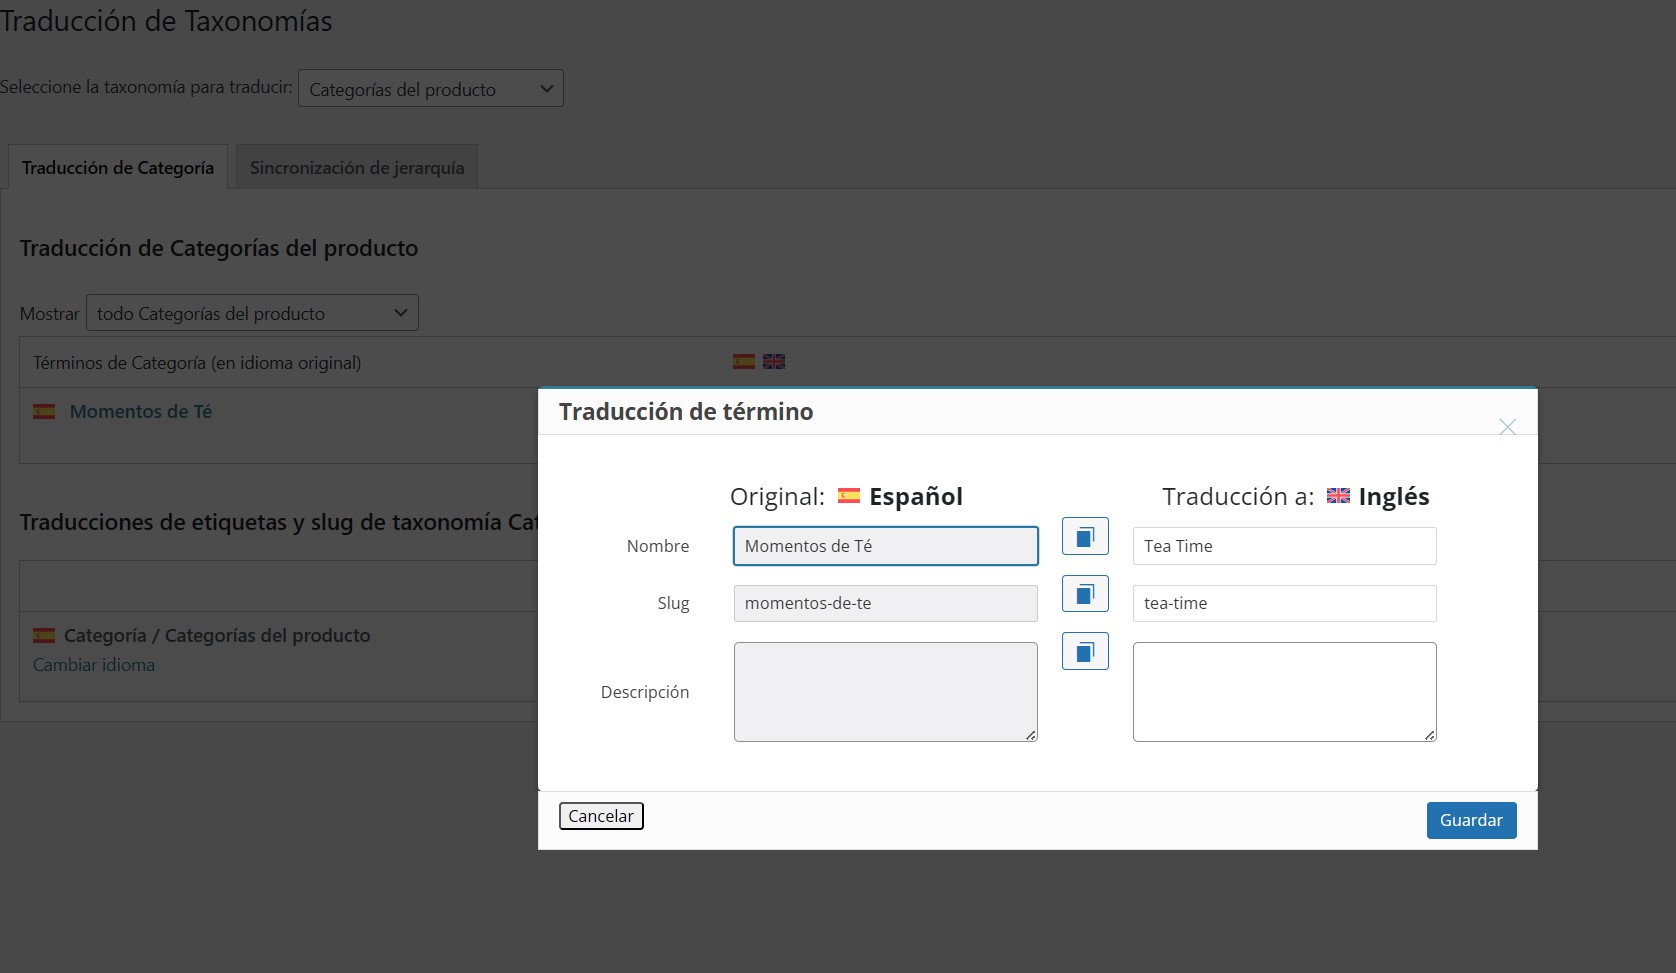Click the Spanish flag in table header

pos(744,362)
